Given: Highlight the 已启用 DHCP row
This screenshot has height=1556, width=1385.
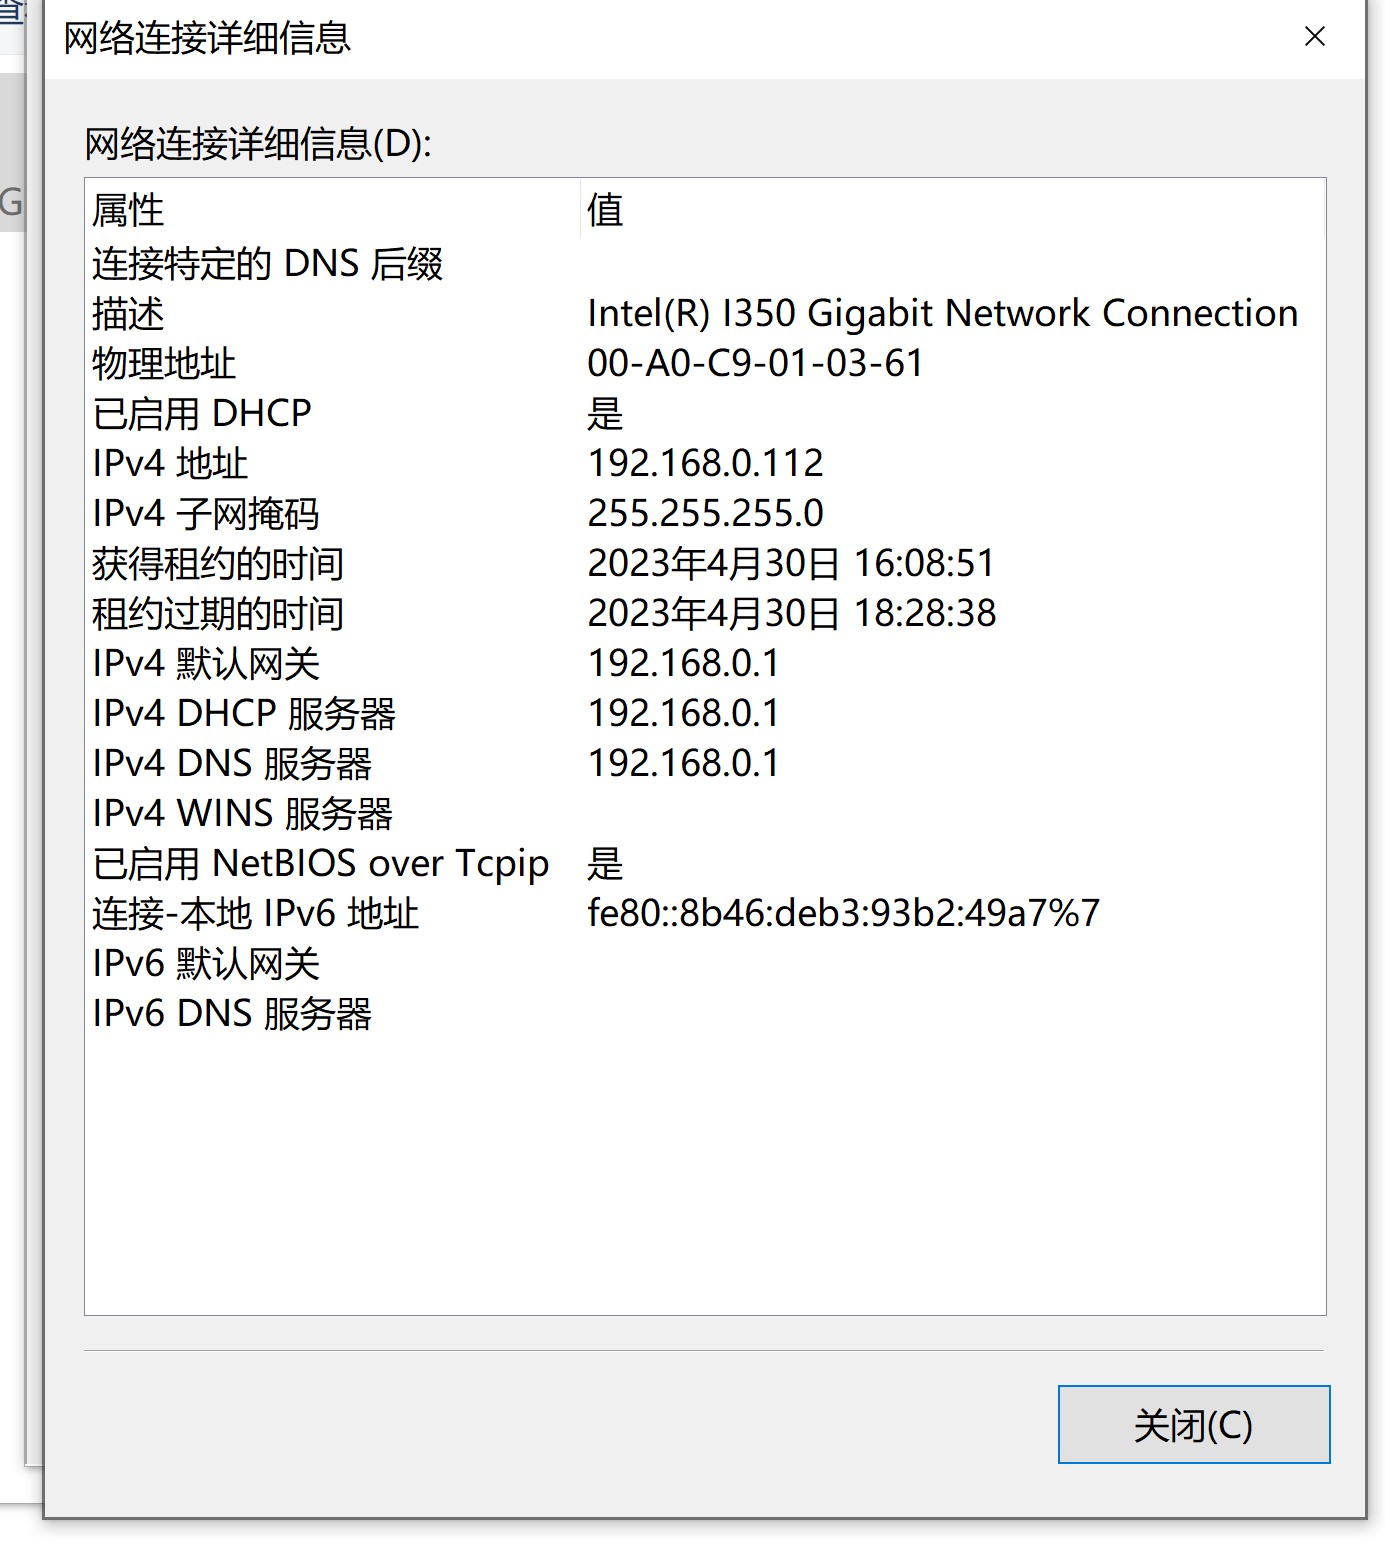Looking at the screenshot, I should 202,414.
